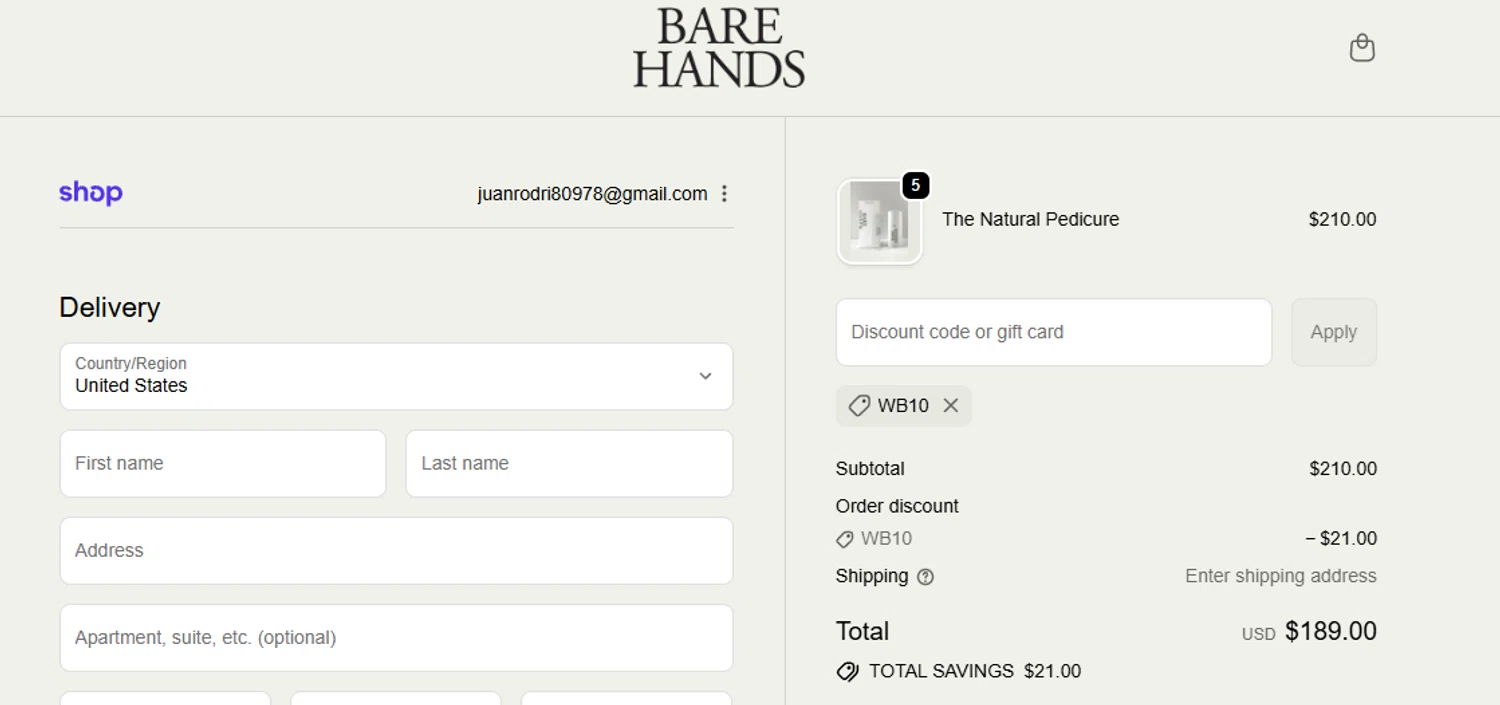Click the TOTAL SAVINGS $21.00 text
The height and width of the screenshot is (705, 1500).
click(x=975, y=671)
